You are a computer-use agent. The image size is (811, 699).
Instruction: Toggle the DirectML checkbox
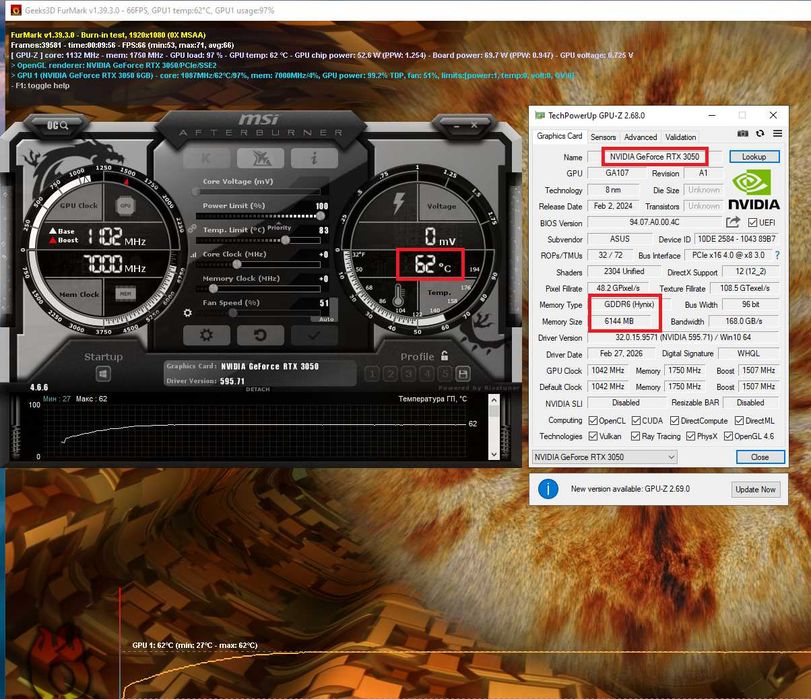click(739, 421)
